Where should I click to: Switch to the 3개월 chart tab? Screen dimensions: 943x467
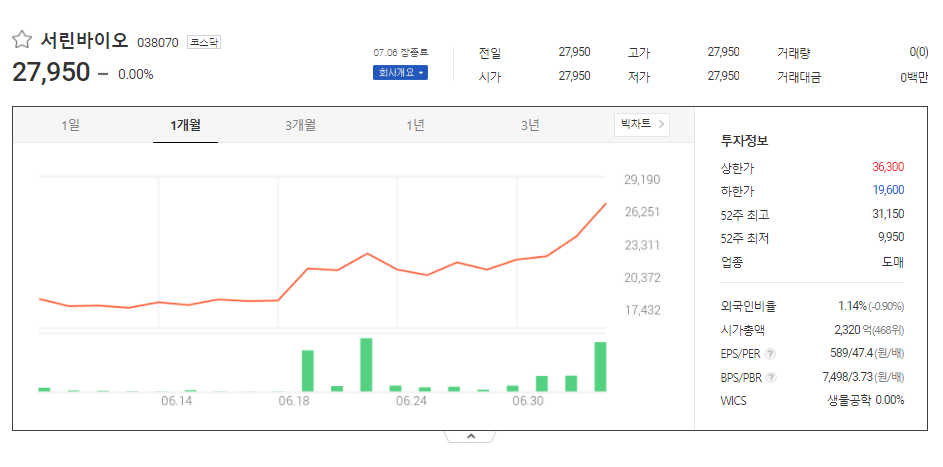point(300,126)
